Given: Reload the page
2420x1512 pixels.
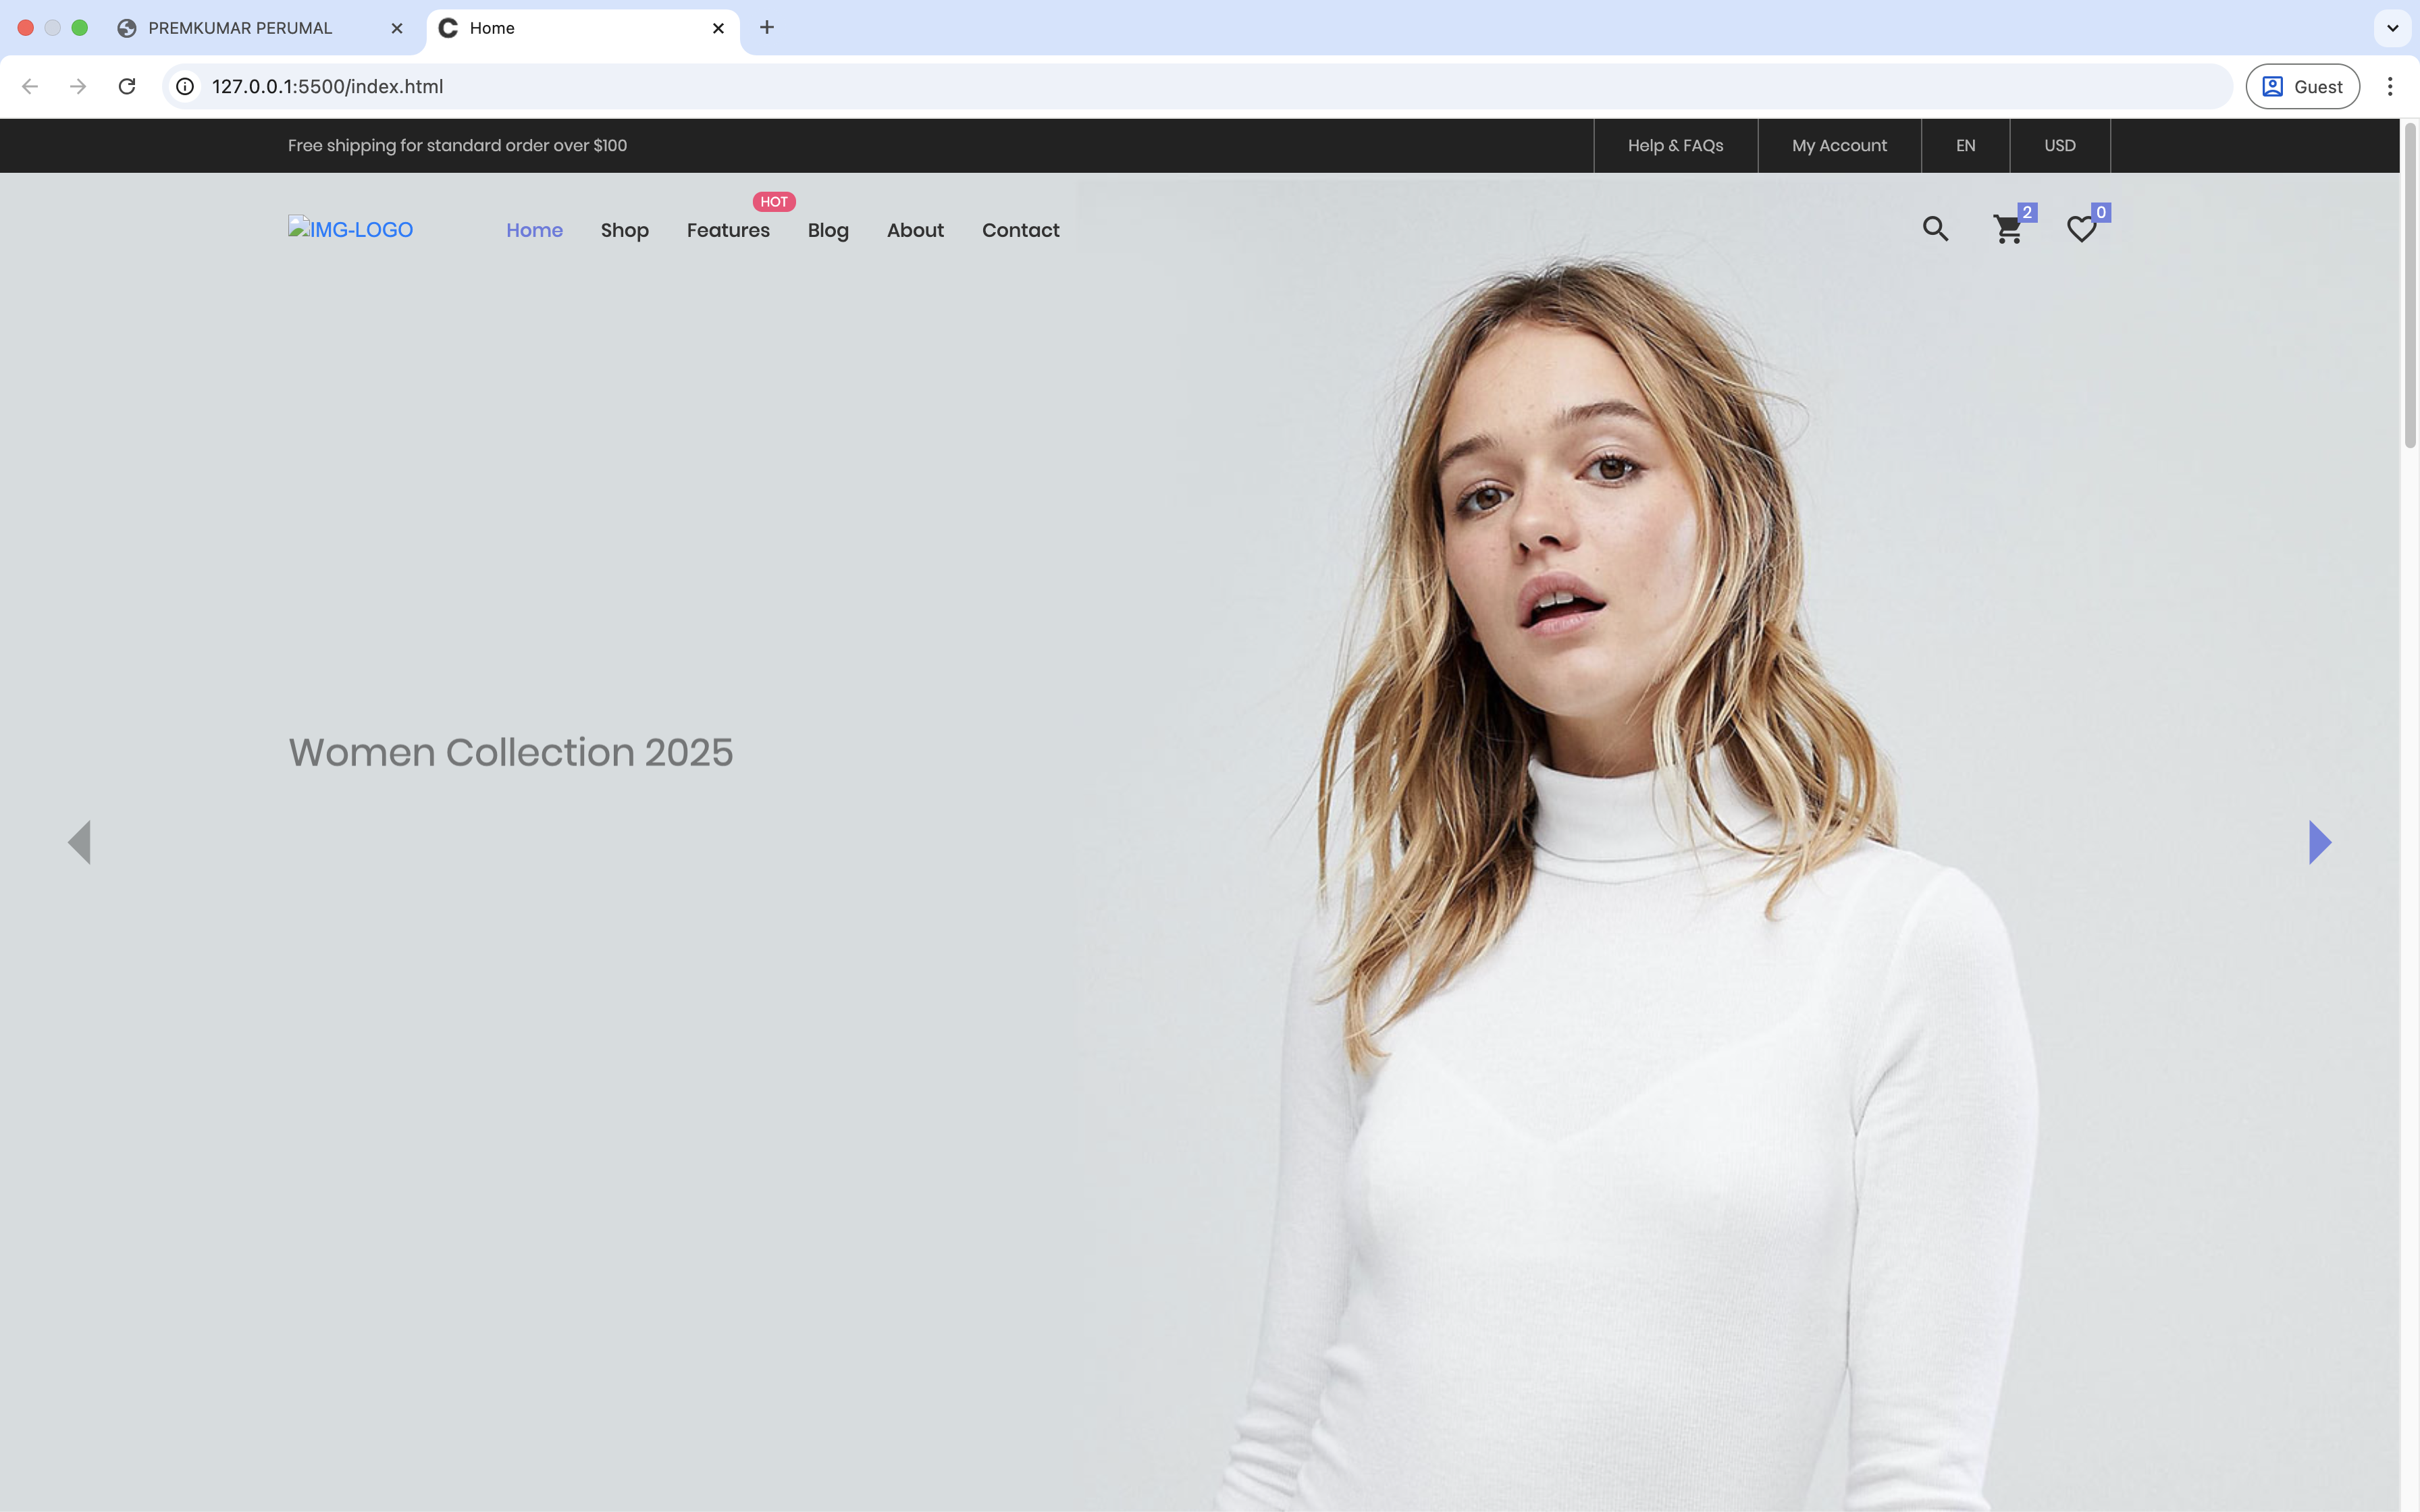Looking at the screenshot, I should tap(127, 86).
